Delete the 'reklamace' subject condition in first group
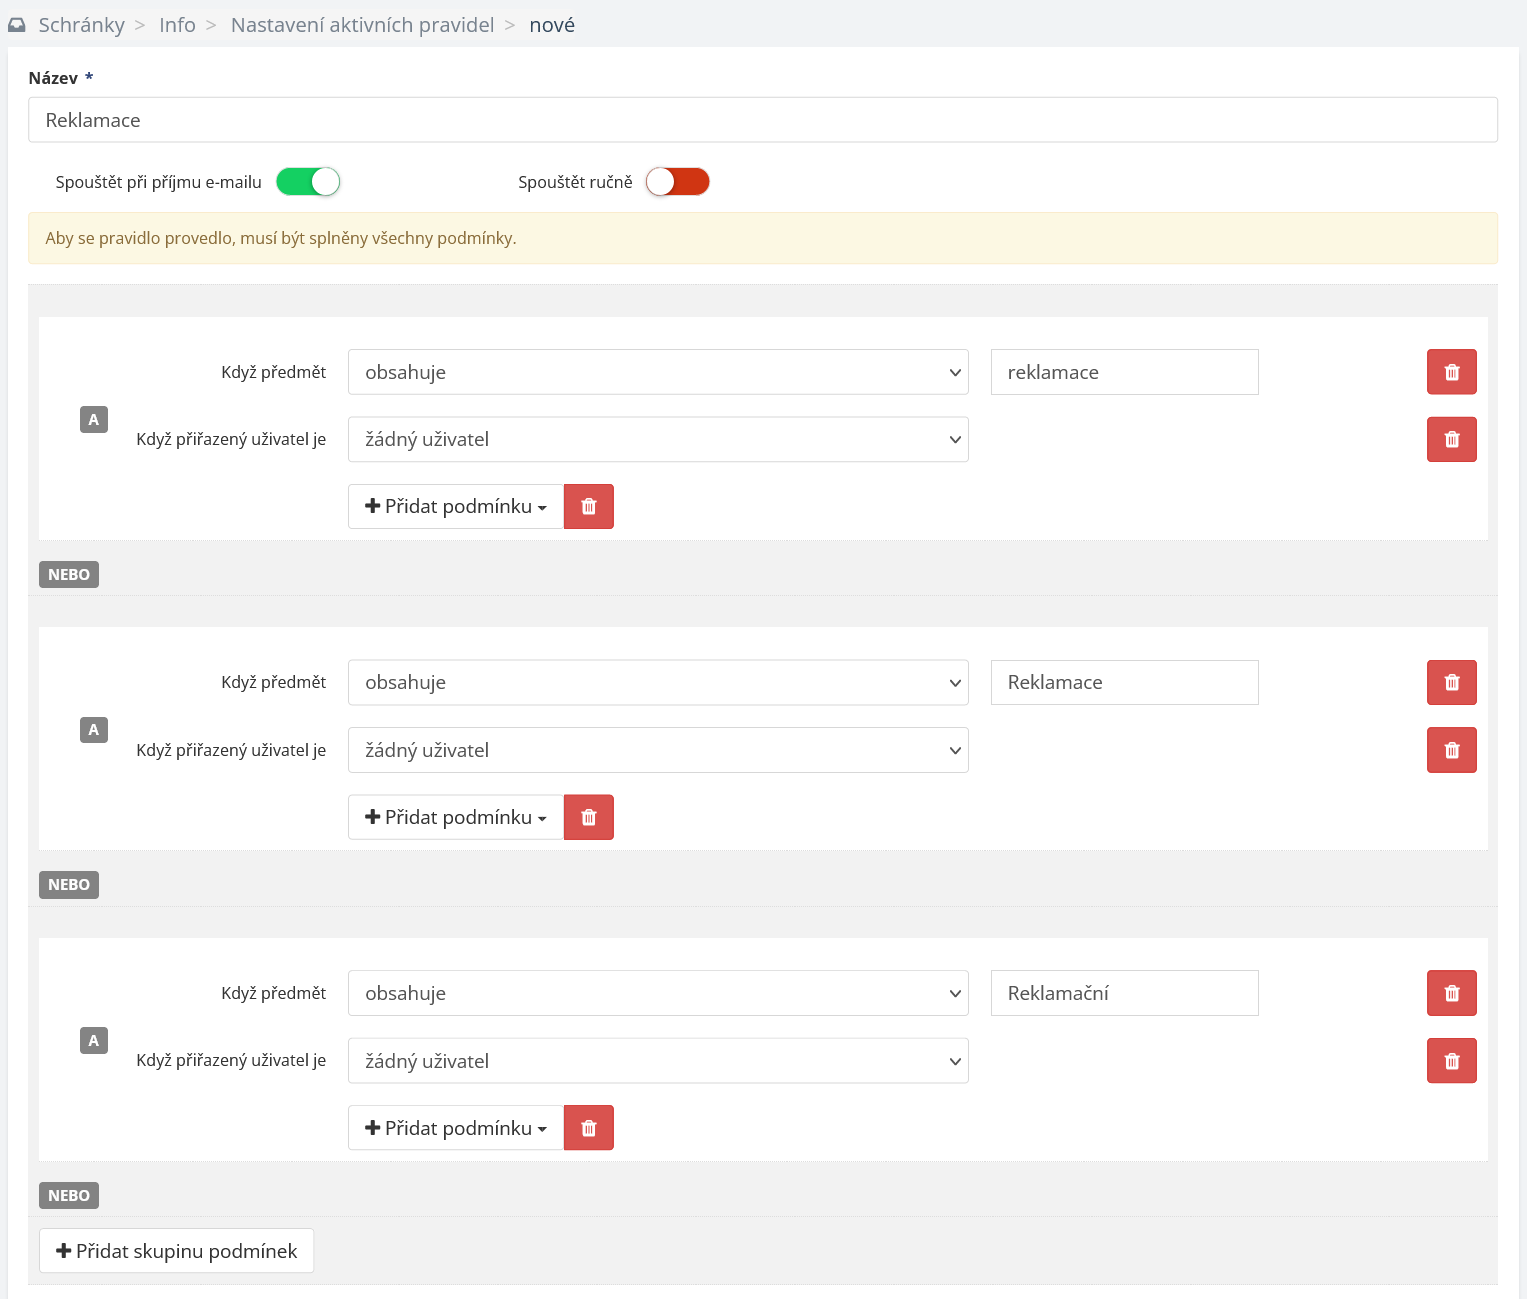1527x1299 pixels. [x=1451, y=372]
